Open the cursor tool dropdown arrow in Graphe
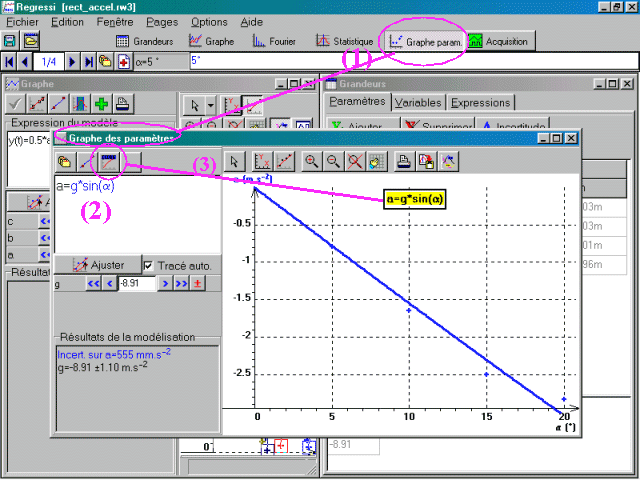 pos(211,103)
